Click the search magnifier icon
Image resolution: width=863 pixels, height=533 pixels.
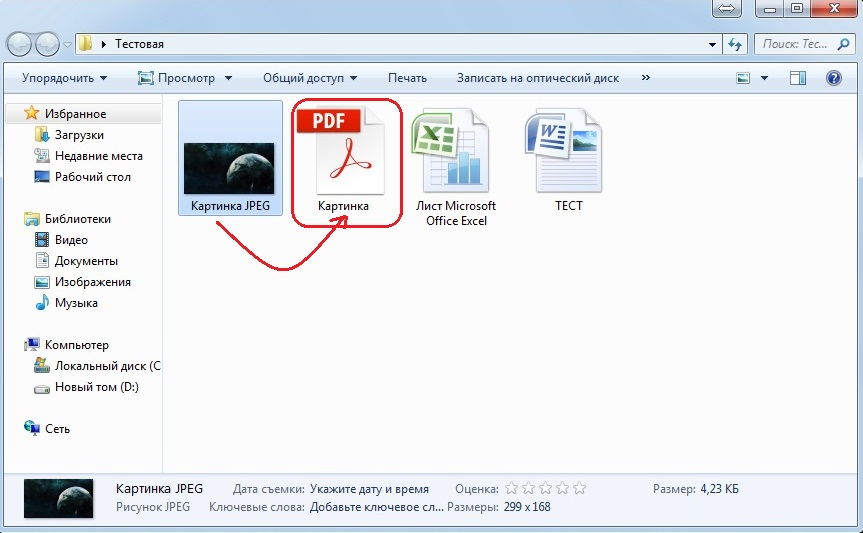coord(843,44)
